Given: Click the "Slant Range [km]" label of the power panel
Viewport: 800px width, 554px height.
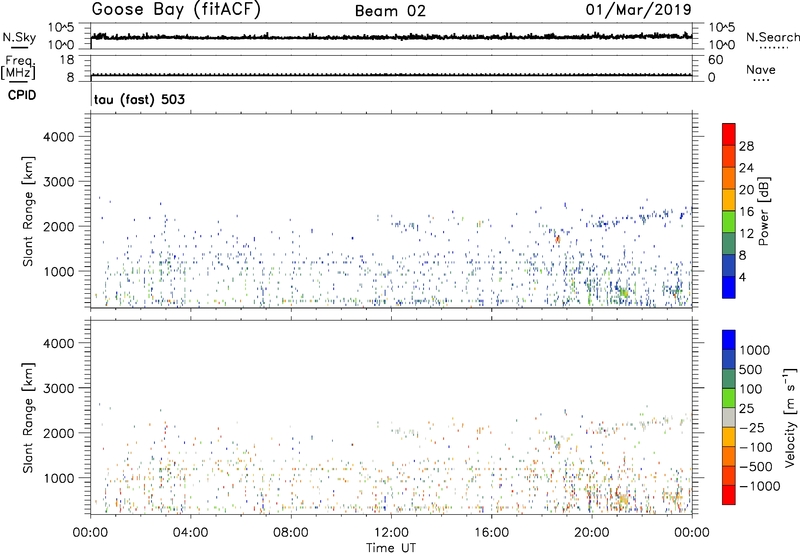Looking at the screenshot, I should click(x=28, y=211).
